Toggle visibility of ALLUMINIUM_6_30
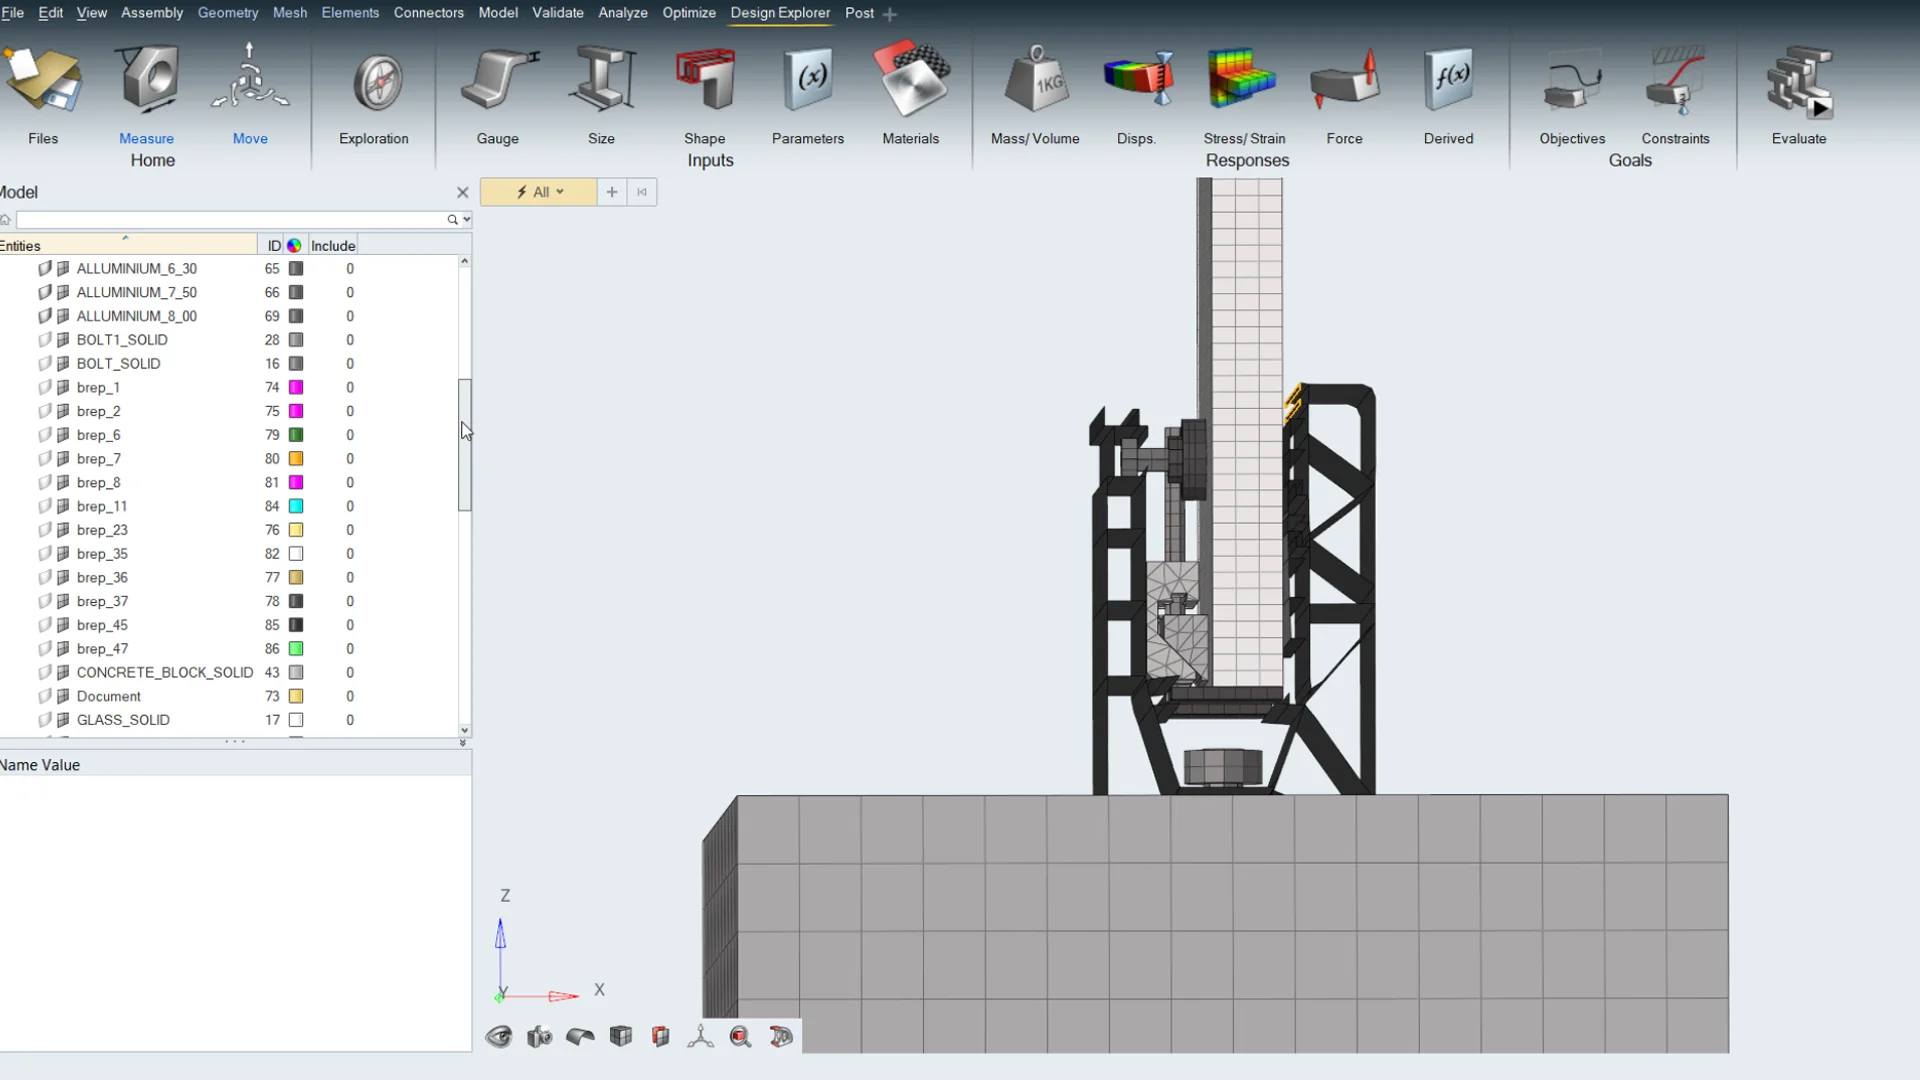This screenshot has width=1920, height=1080. point(44,269)
